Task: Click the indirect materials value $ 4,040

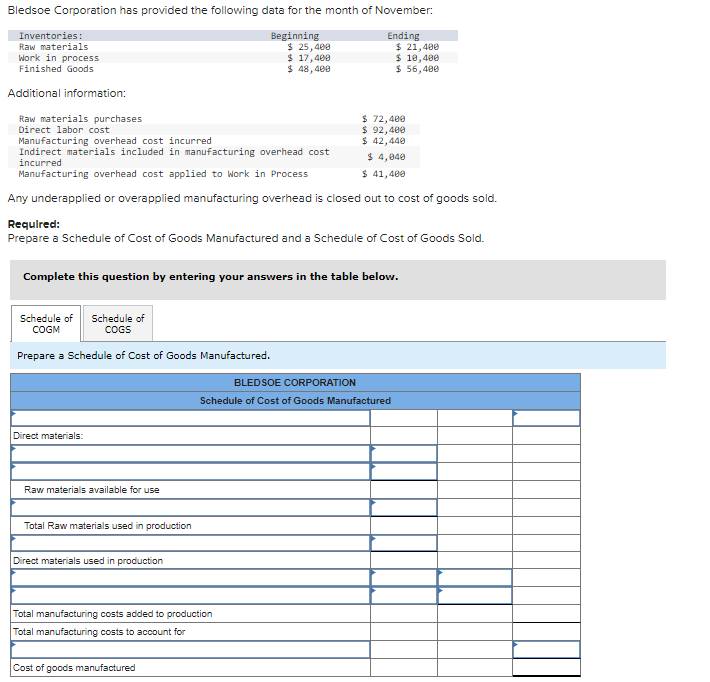Action: (386, 157)
